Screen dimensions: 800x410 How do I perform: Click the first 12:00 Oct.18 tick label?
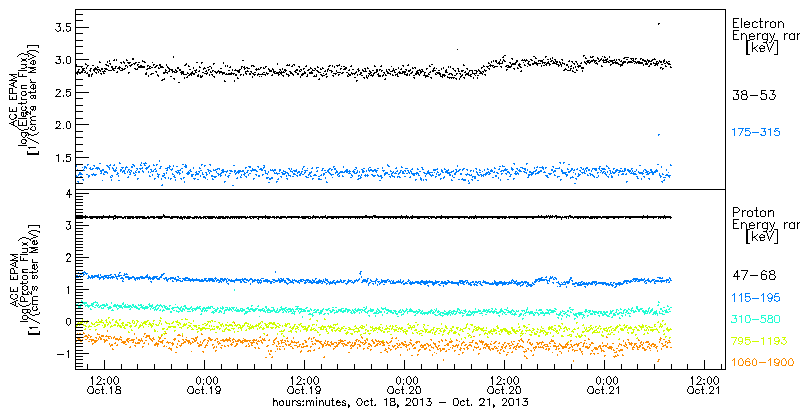104,386
